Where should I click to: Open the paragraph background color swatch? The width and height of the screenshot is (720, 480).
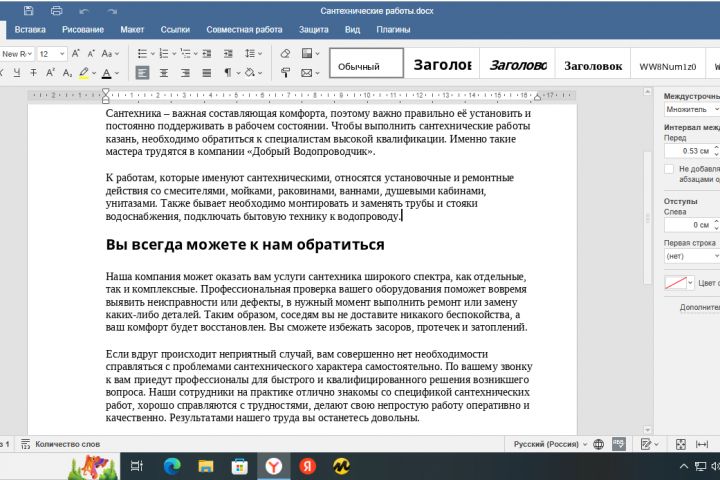click(x=679, y=282)
